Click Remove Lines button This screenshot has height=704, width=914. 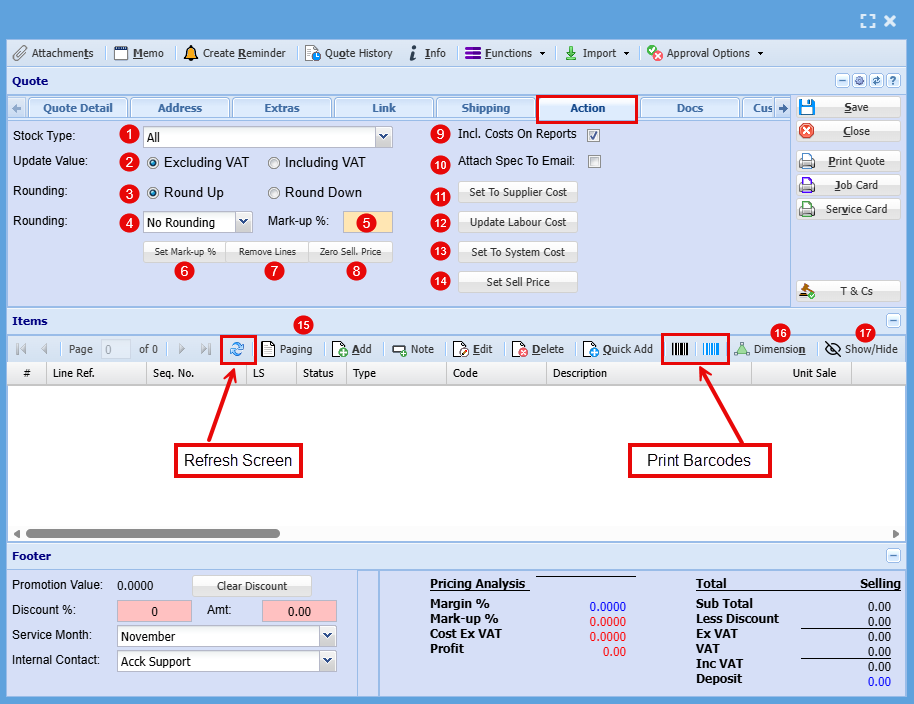(x=267, y=252)
